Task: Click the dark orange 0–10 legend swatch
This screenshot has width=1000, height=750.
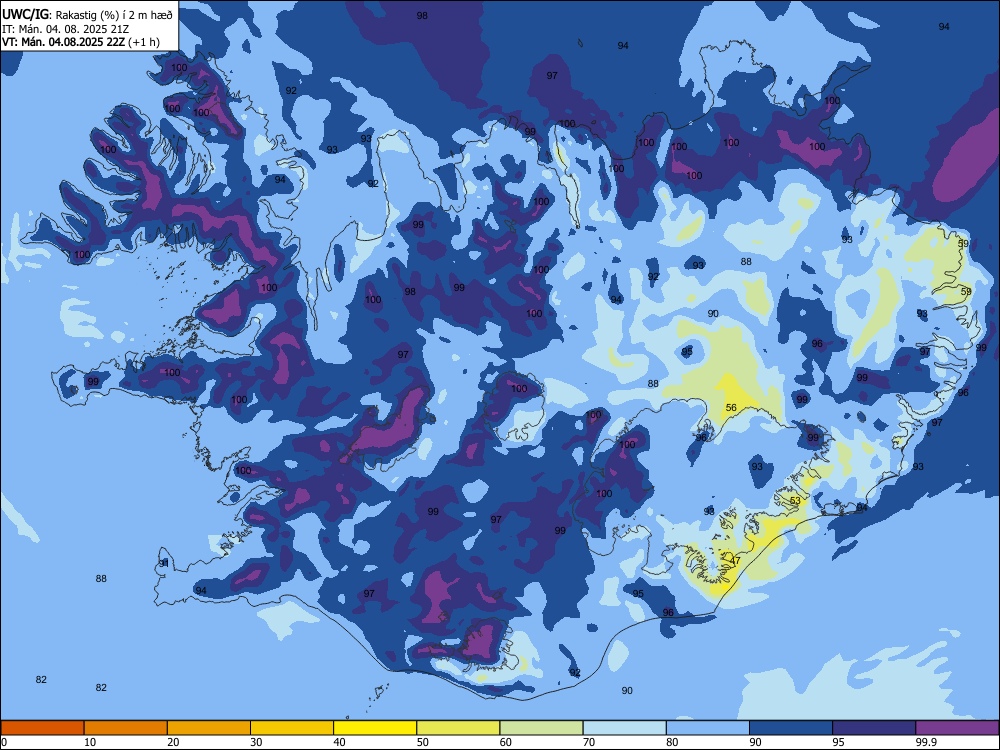Action: click(x=42, y=728)
